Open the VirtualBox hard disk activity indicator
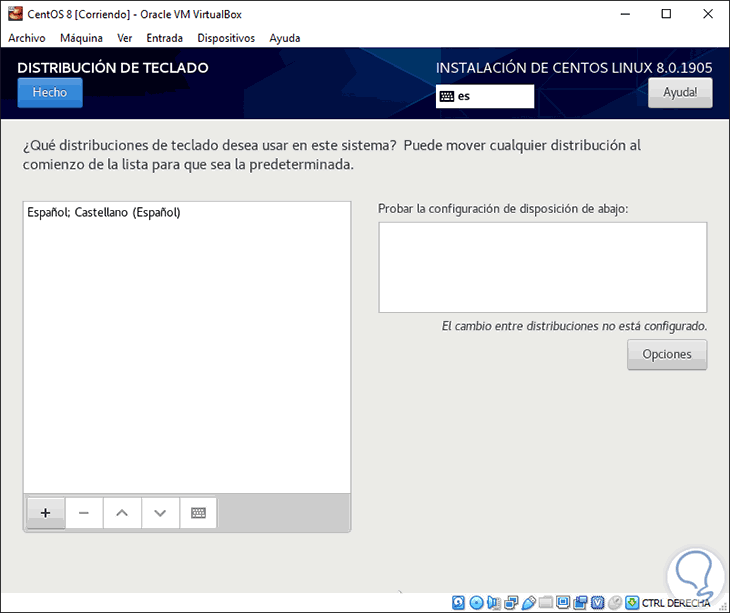Image resolution: width=730 pixels, height=613 pixels. point(459,603)
